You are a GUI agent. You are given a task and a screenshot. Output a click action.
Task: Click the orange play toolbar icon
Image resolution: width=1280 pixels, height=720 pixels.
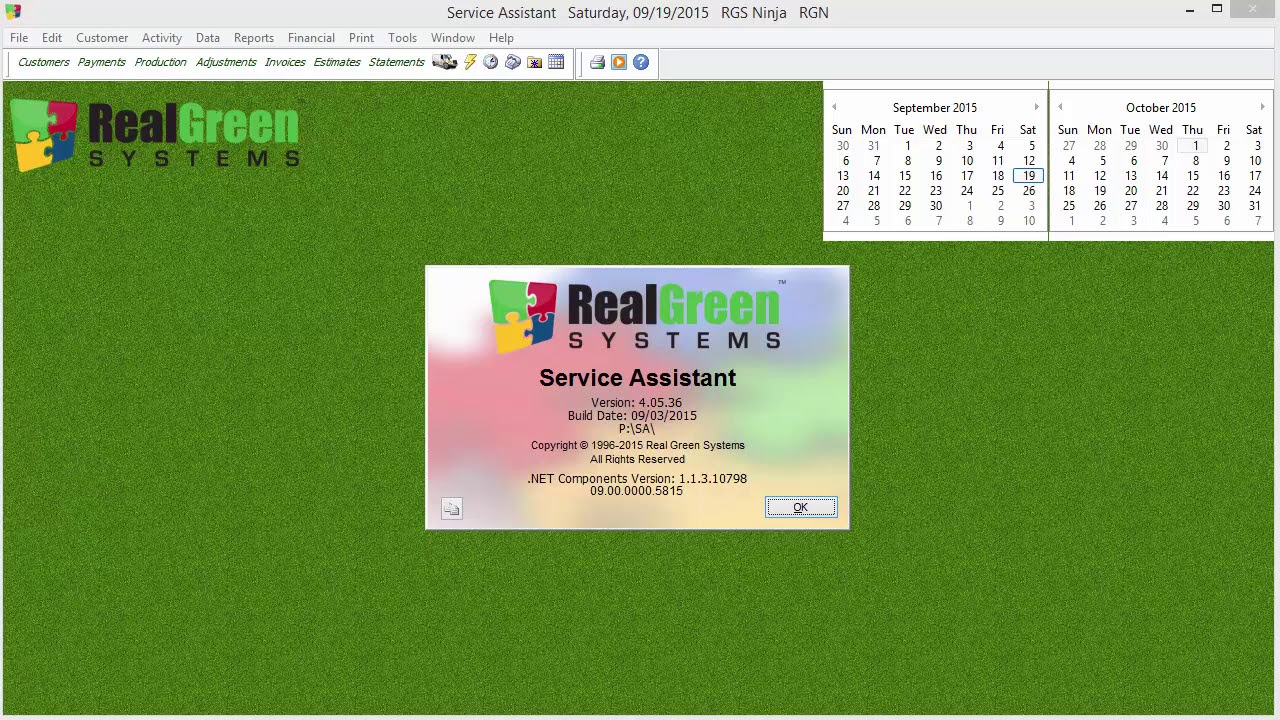click(x=619, y=62)
